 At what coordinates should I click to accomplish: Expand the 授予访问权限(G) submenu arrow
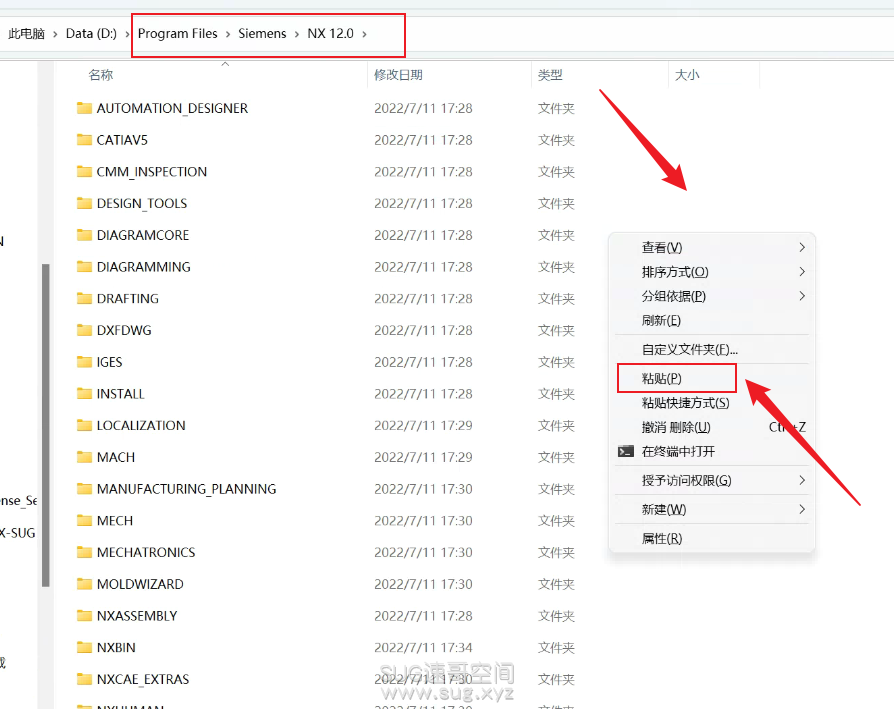802,480
